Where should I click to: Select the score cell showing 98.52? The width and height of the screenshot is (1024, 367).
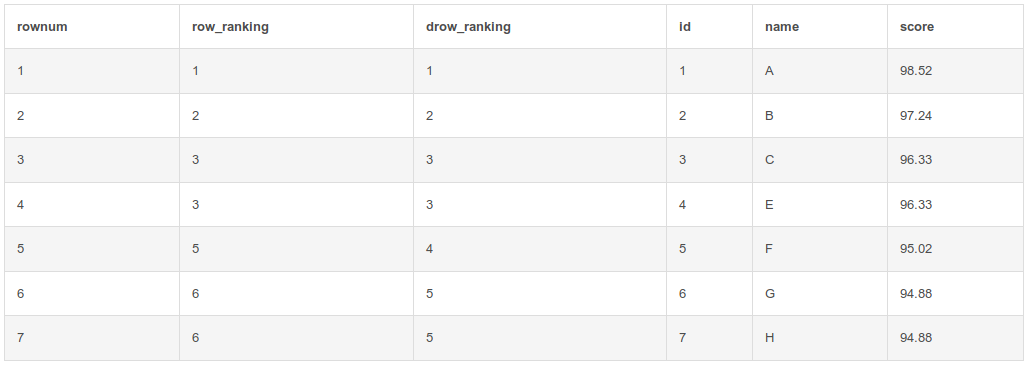pos(955,71)
